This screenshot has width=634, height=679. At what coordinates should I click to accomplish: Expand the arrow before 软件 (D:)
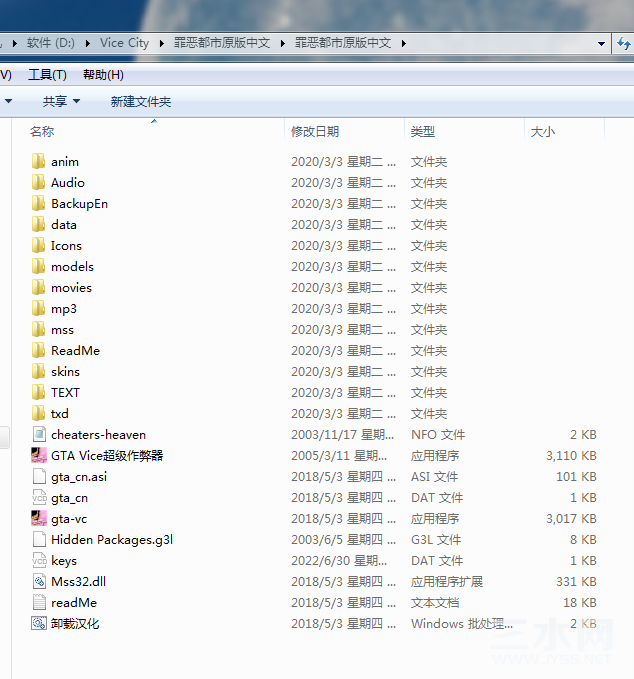tap(15, 43)
